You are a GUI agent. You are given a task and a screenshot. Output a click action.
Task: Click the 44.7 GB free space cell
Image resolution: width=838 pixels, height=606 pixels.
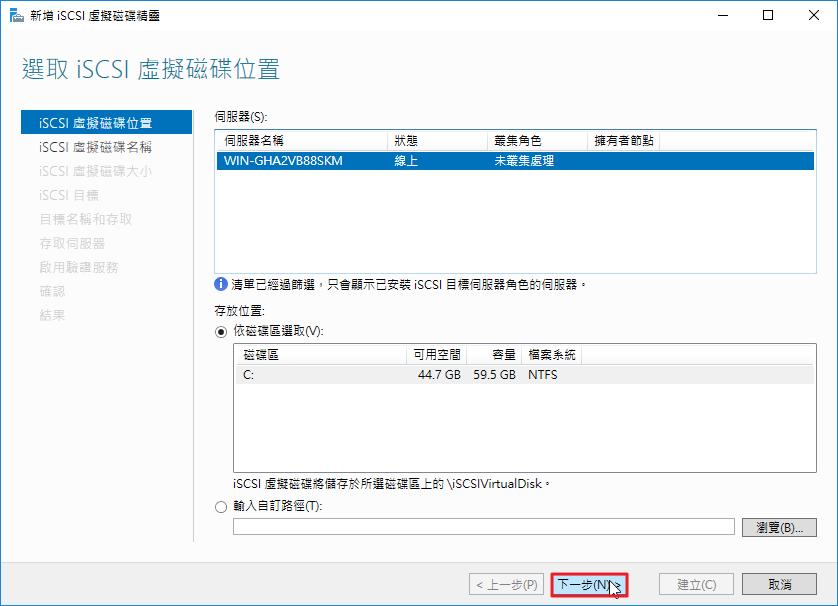pyautogui.click(x=439, y=375)
